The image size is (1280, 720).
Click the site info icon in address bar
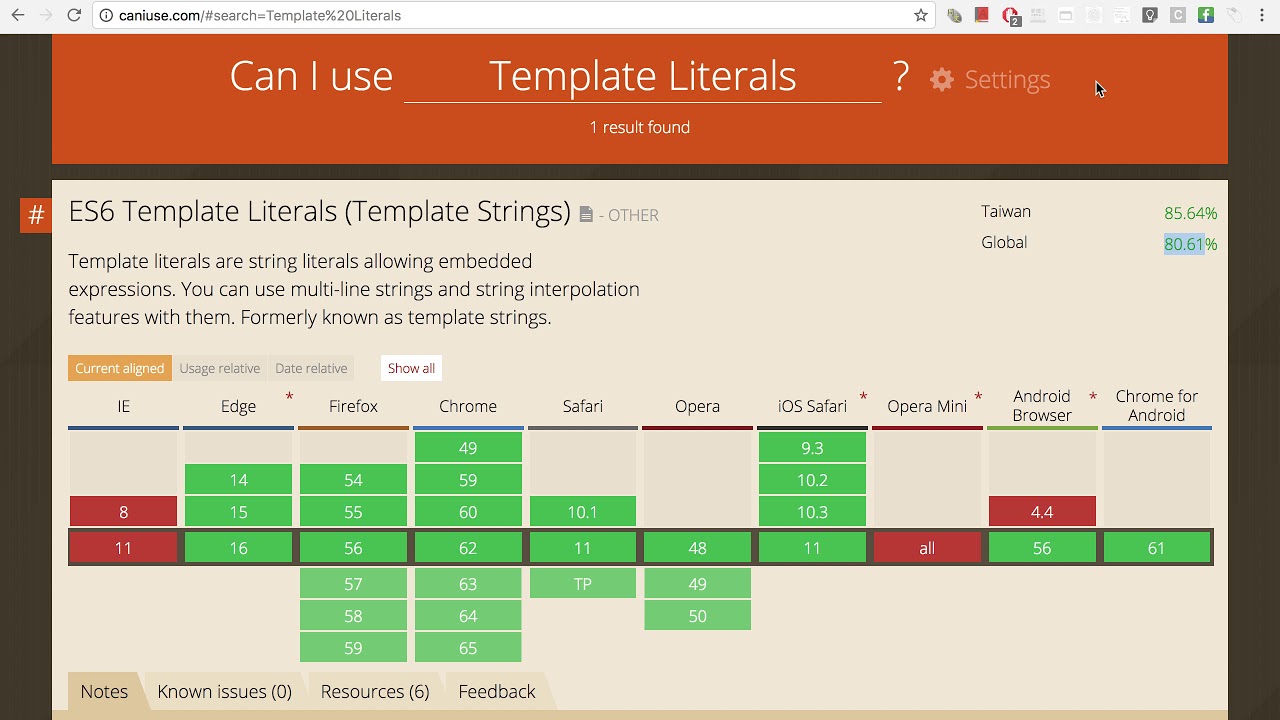pyautogui.click(x=106, y=15)
